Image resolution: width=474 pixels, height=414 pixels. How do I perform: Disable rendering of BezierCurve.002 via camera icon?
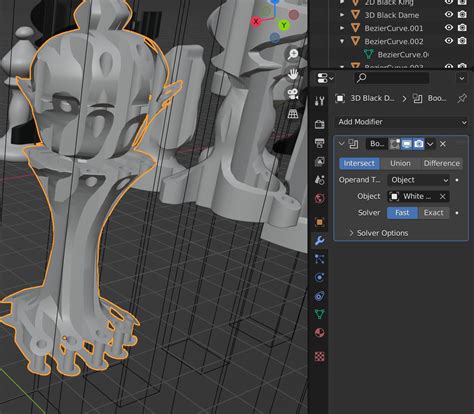462,41
